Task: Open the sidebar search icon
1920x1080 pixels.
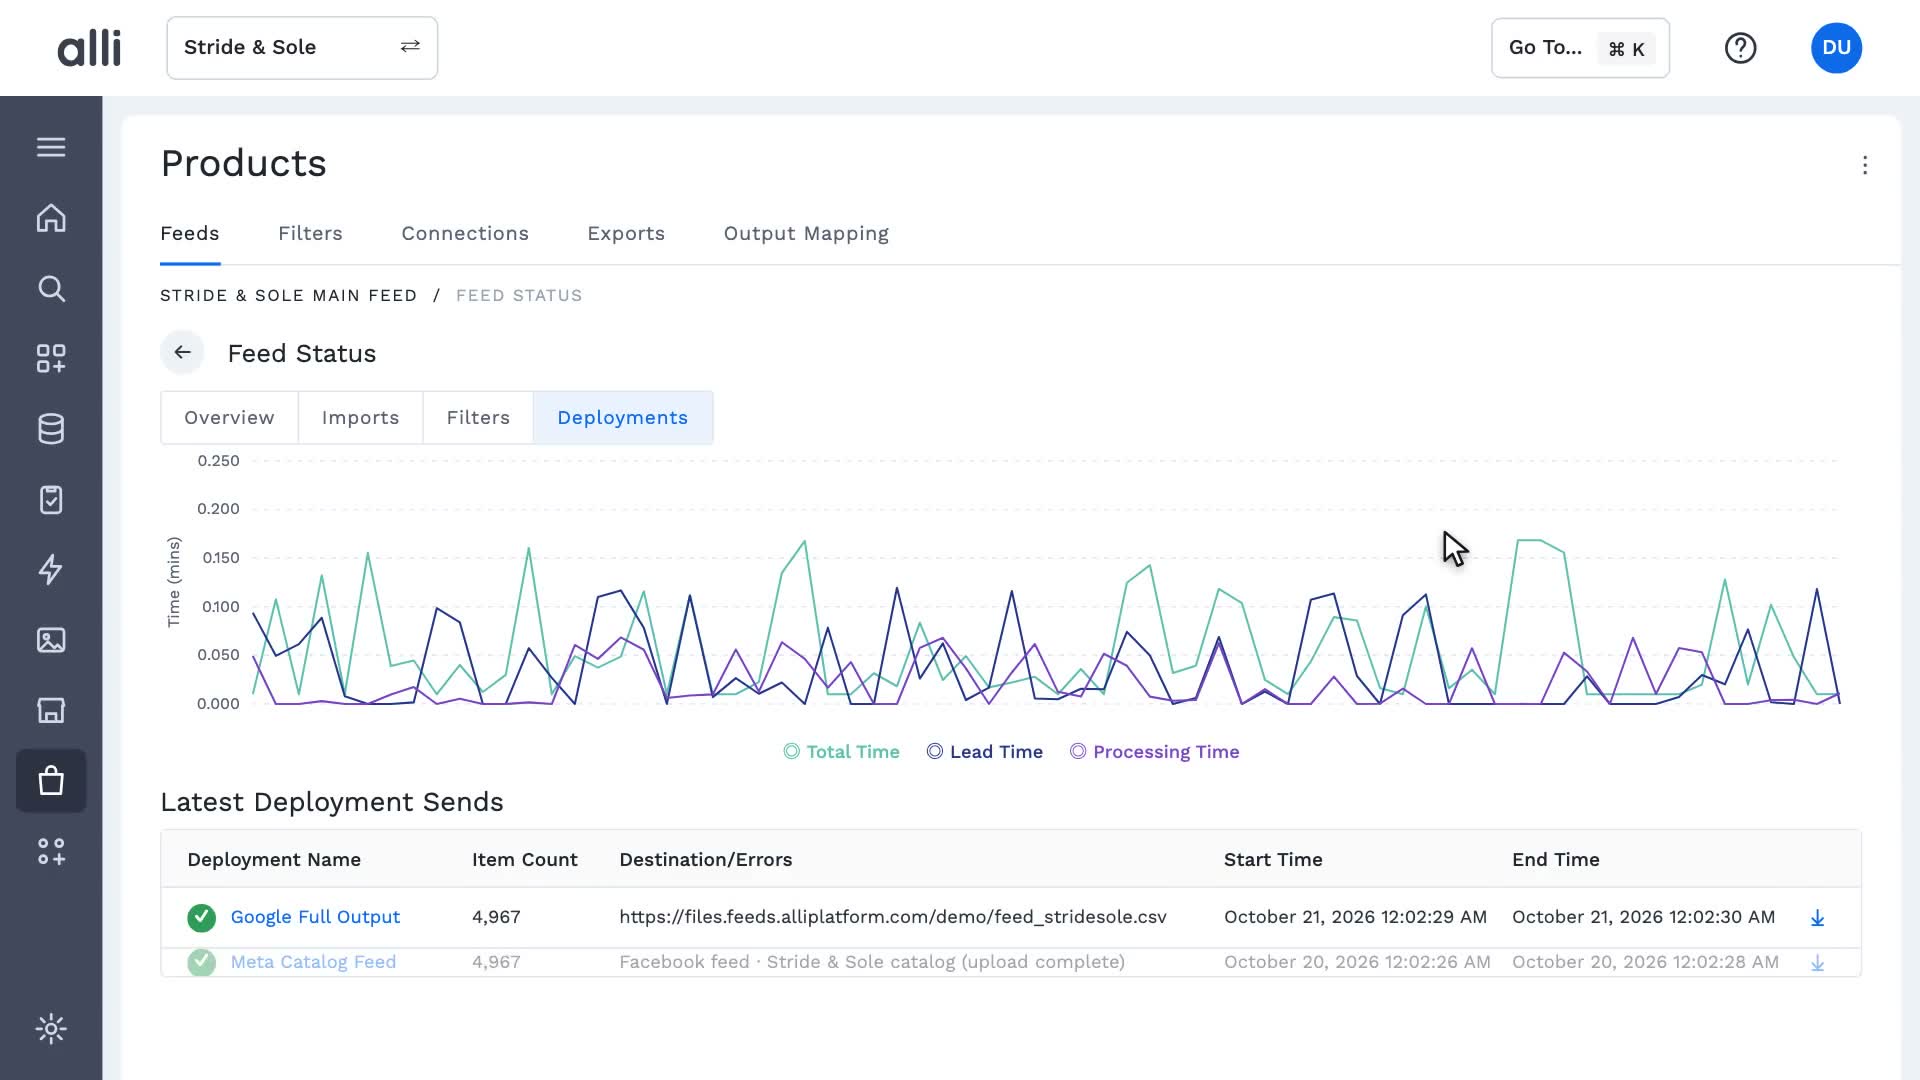Action: 51,289
